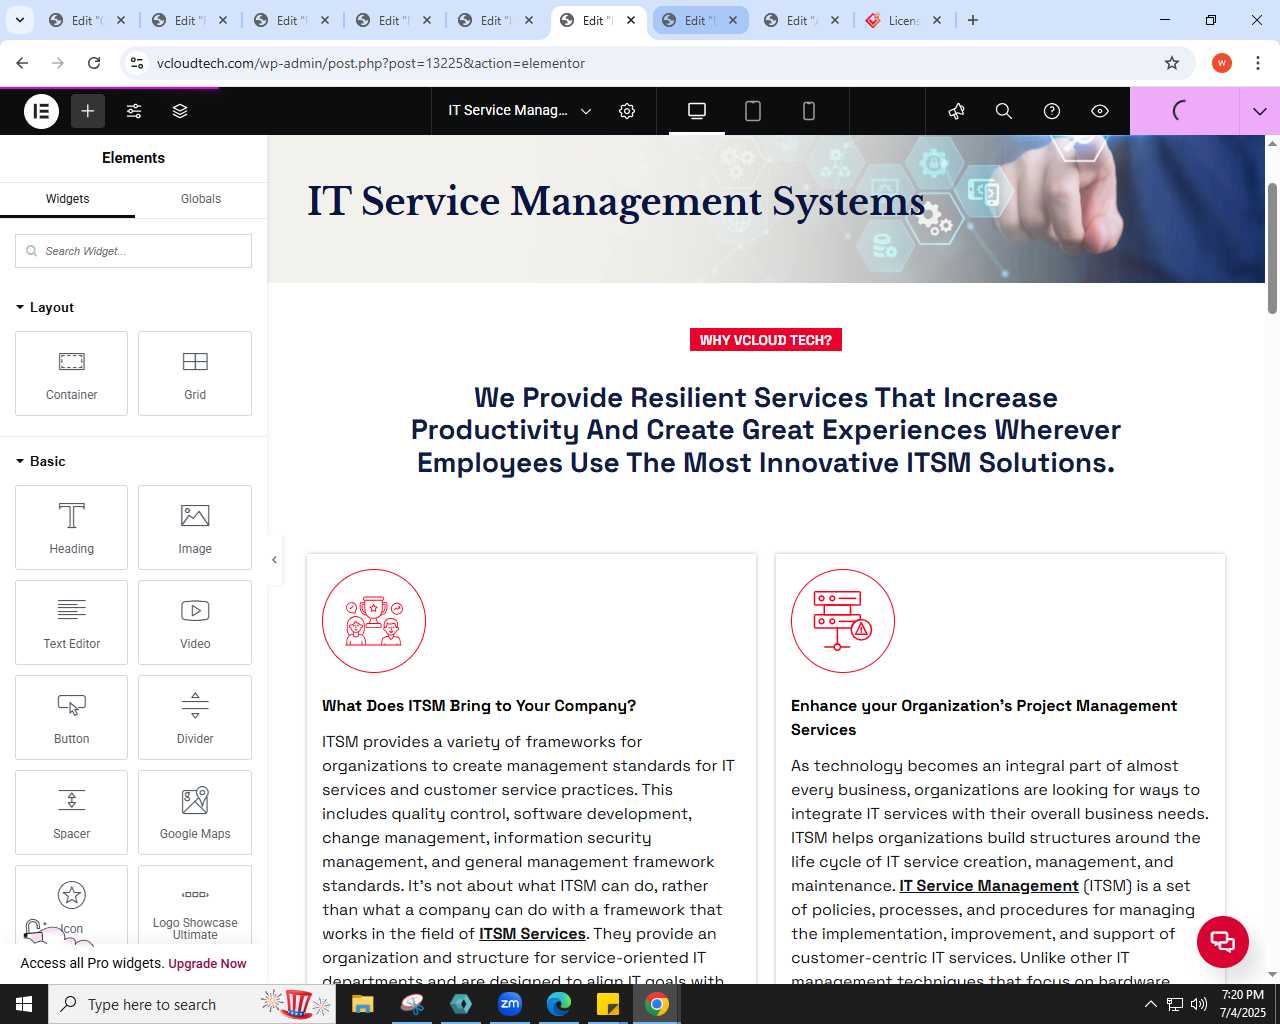The width and height of the screenshot is (1280, 1024).
Task: Open Windows Start menu
Action: 24,1004
